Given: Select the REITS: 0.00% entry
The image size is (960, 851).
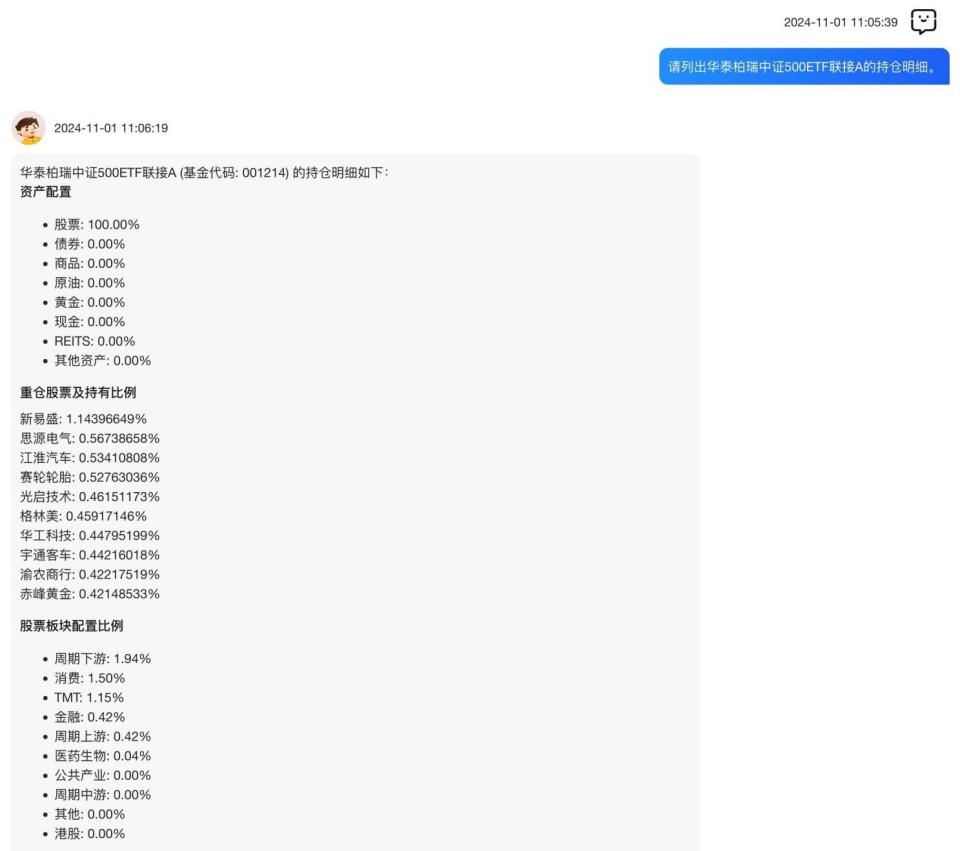Looking at the screenshot, I should pos(94,341).
